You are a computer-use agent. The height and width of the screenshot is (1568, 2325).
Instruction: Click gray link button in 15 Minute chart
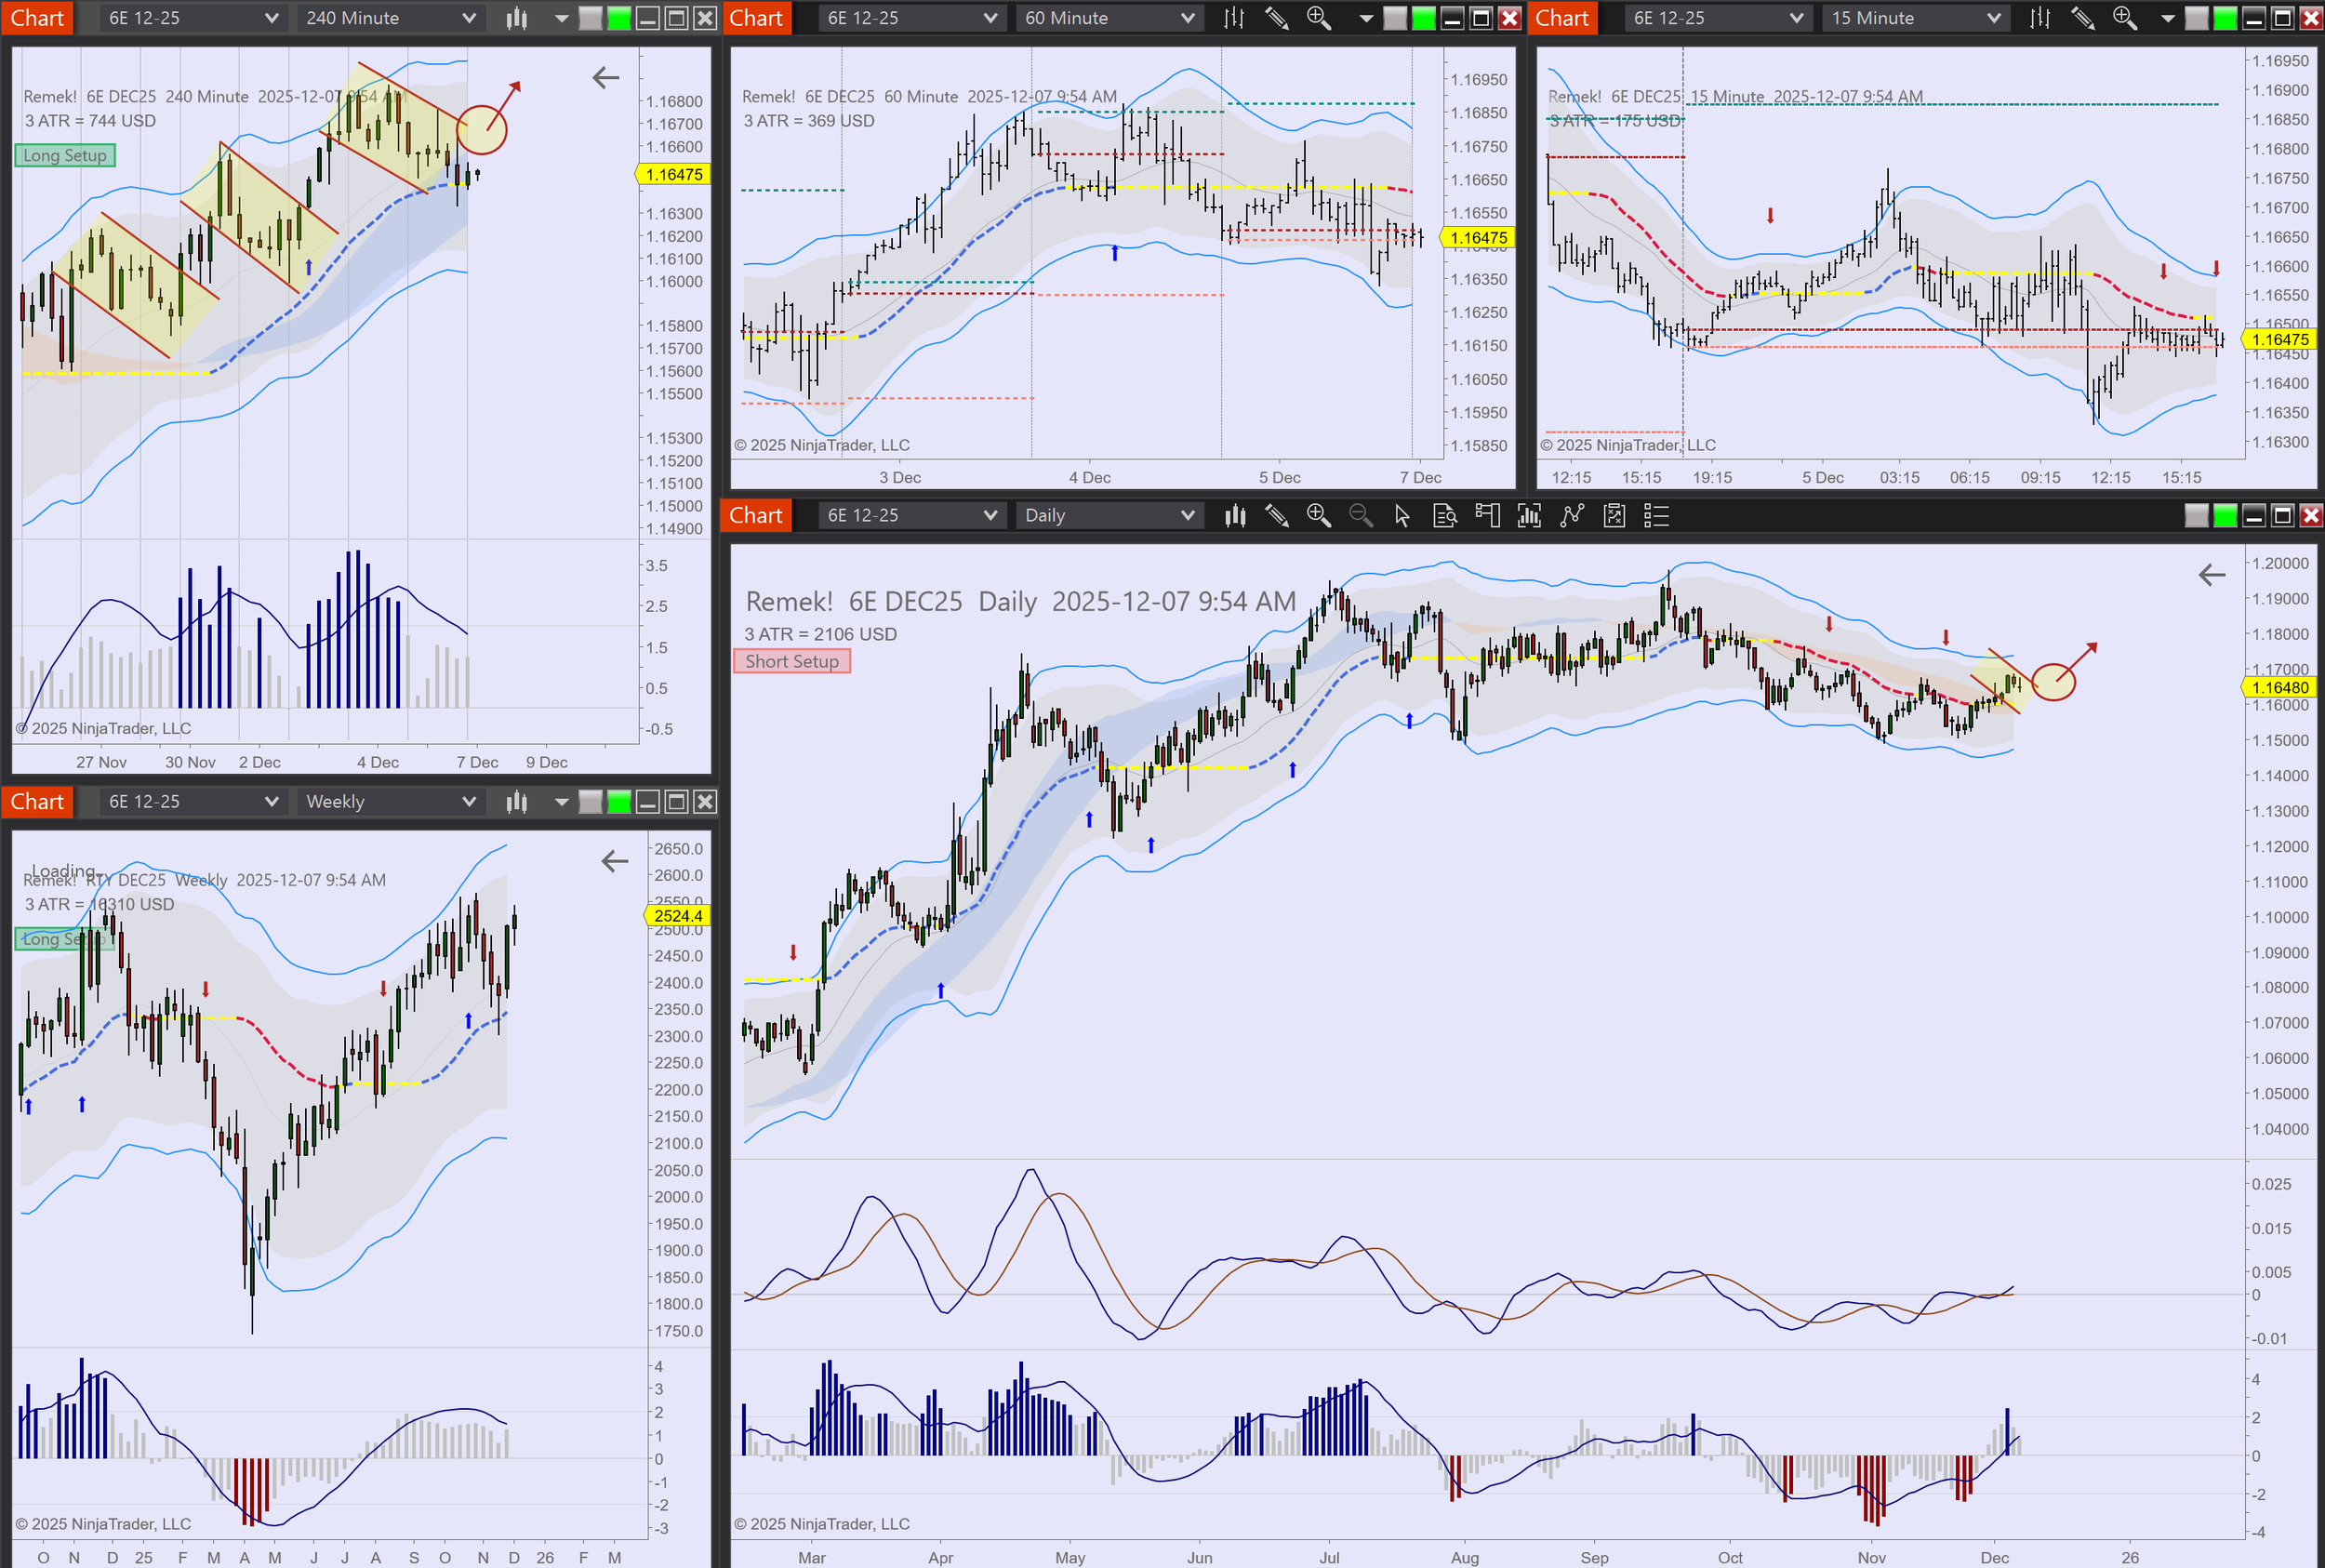pyautogui.click(x=2197, y=18)
